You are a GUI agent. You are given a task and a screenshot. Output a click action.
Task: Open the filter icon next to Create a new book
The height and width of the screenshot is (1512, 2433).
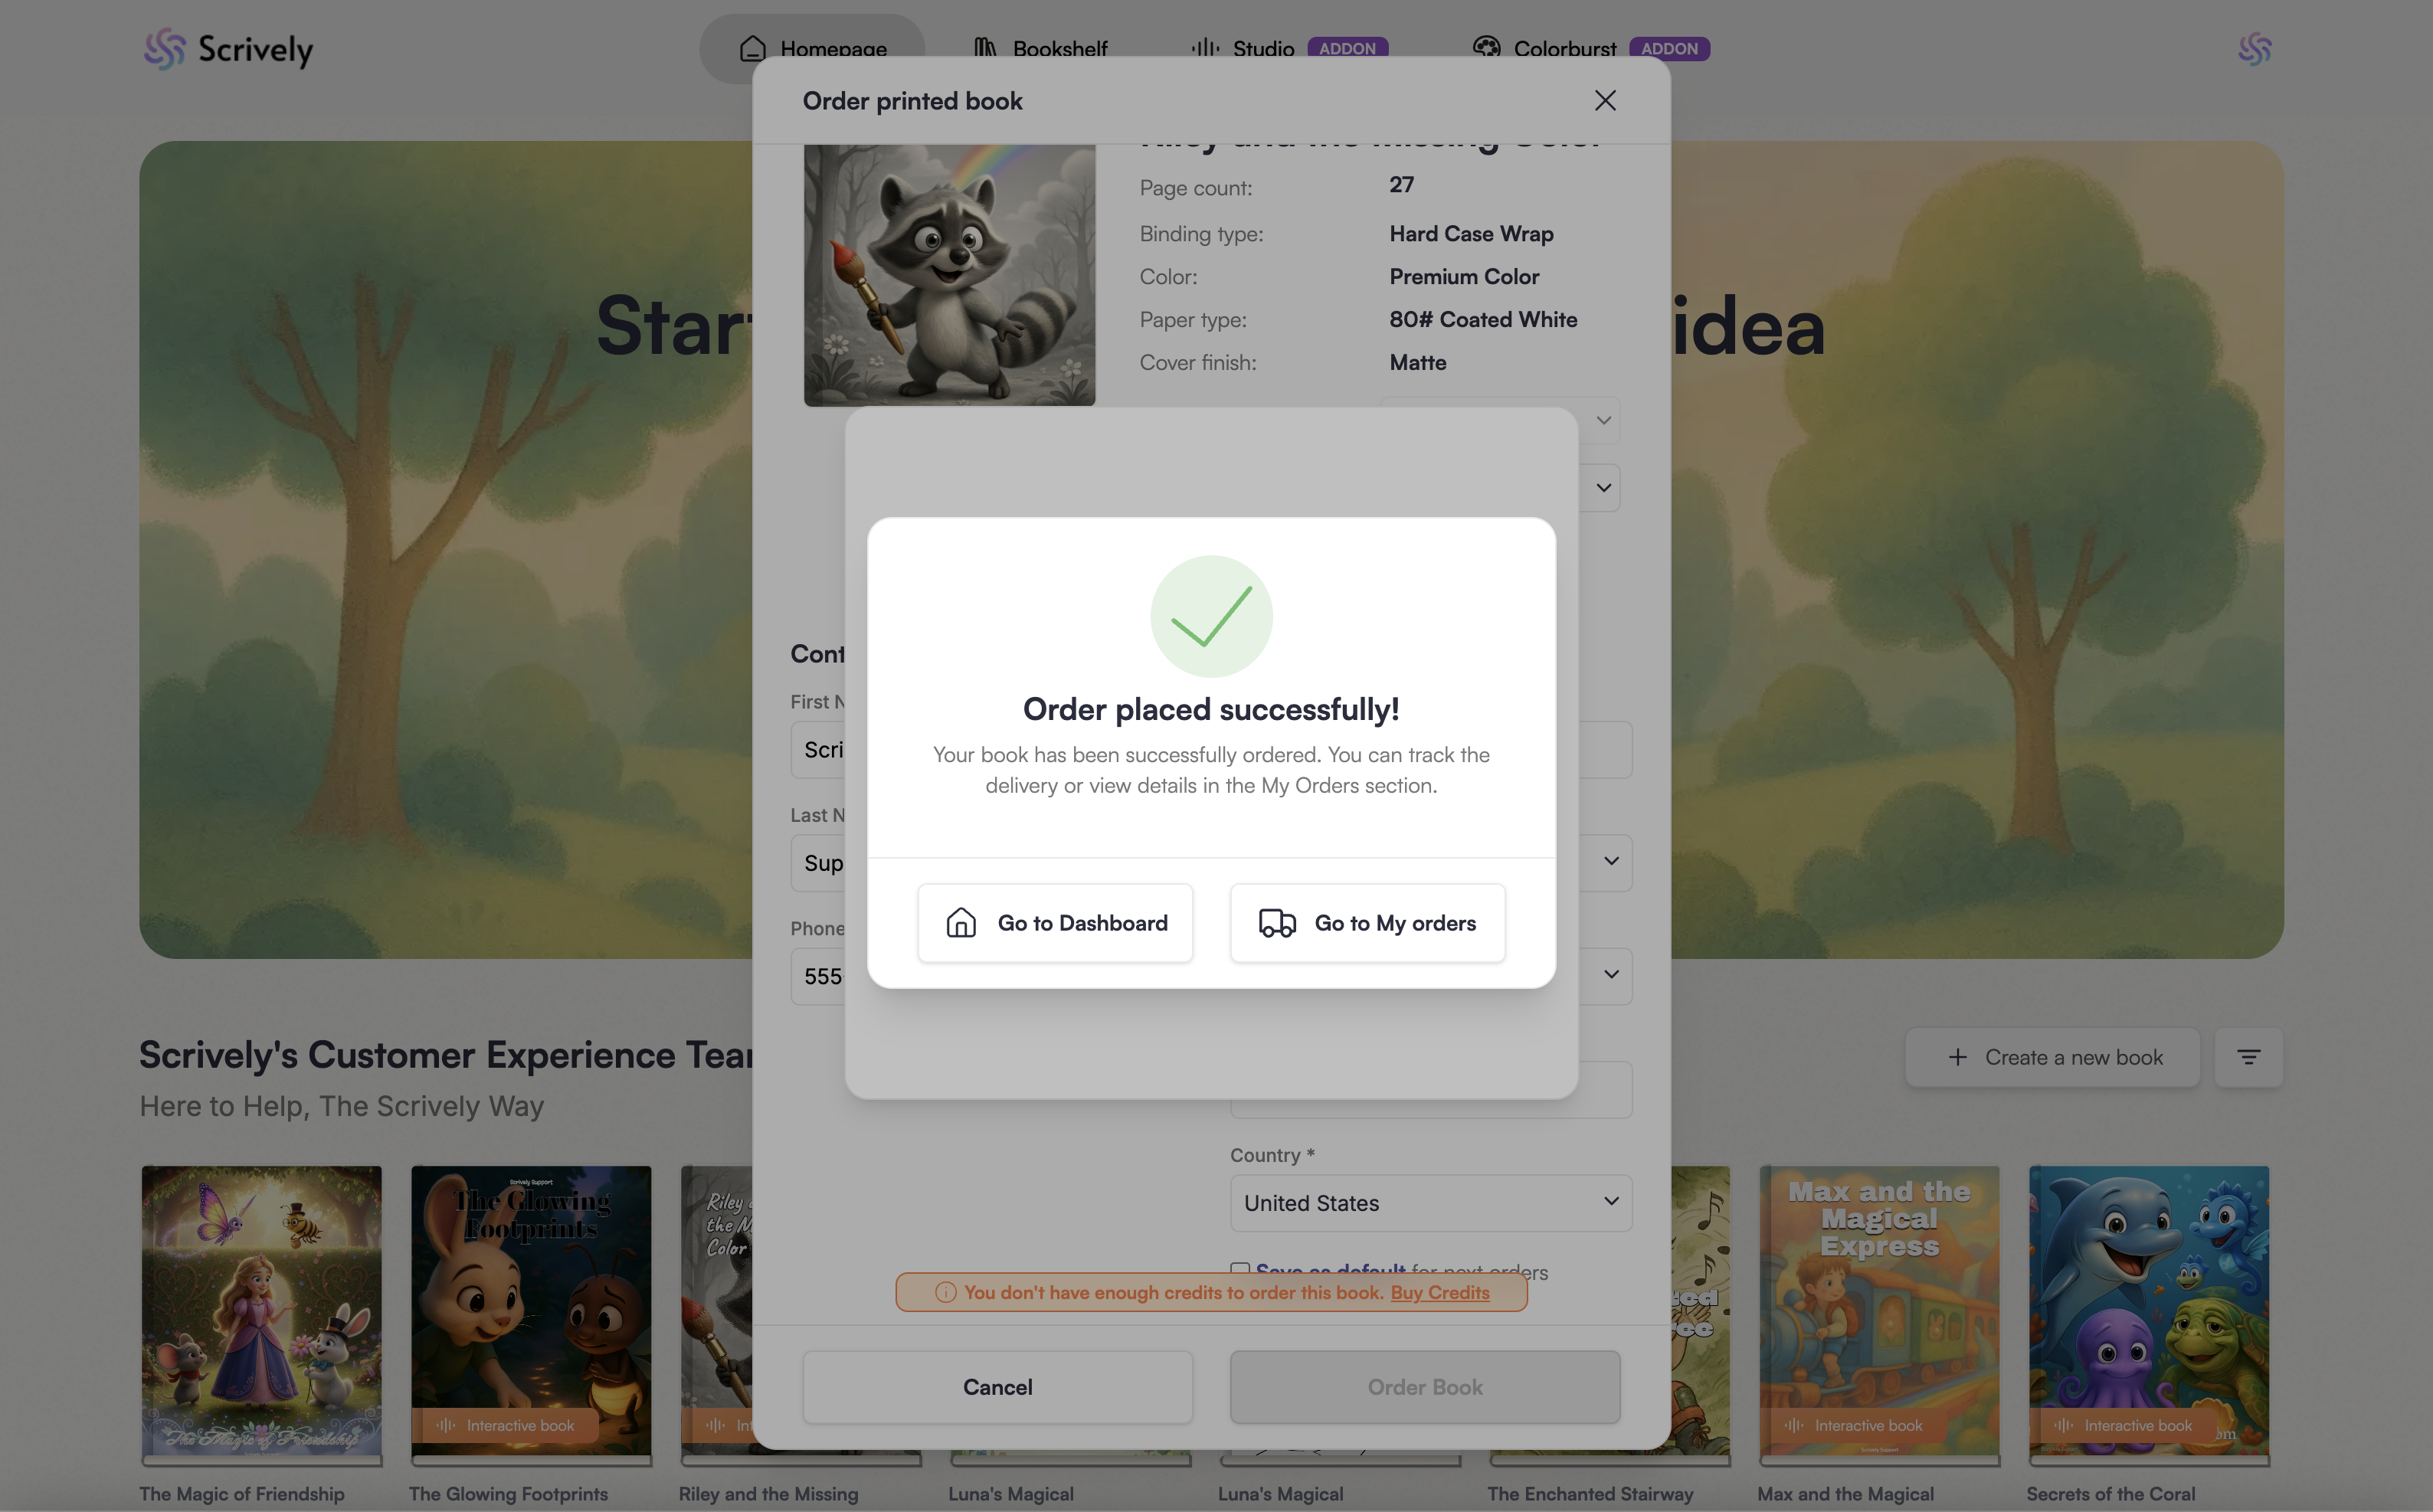click(2248, 1057)
